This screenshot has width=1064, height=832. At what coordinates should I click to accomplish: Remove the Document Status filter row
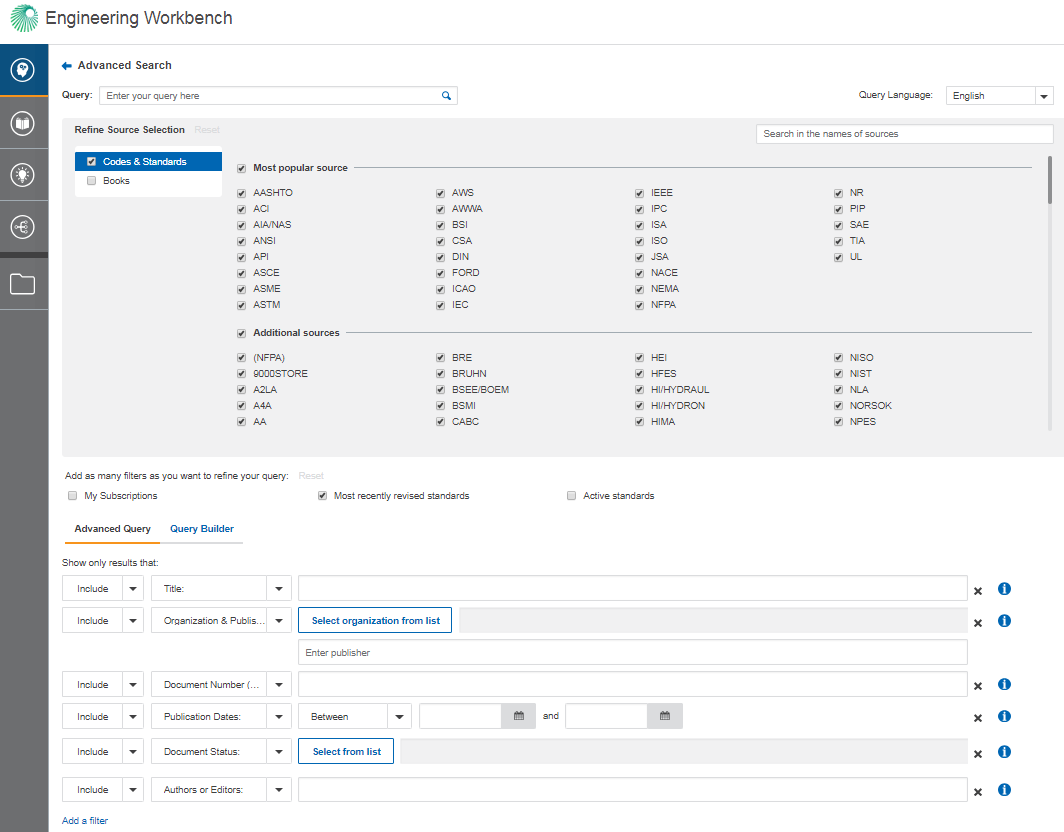[x=978, y=754]
